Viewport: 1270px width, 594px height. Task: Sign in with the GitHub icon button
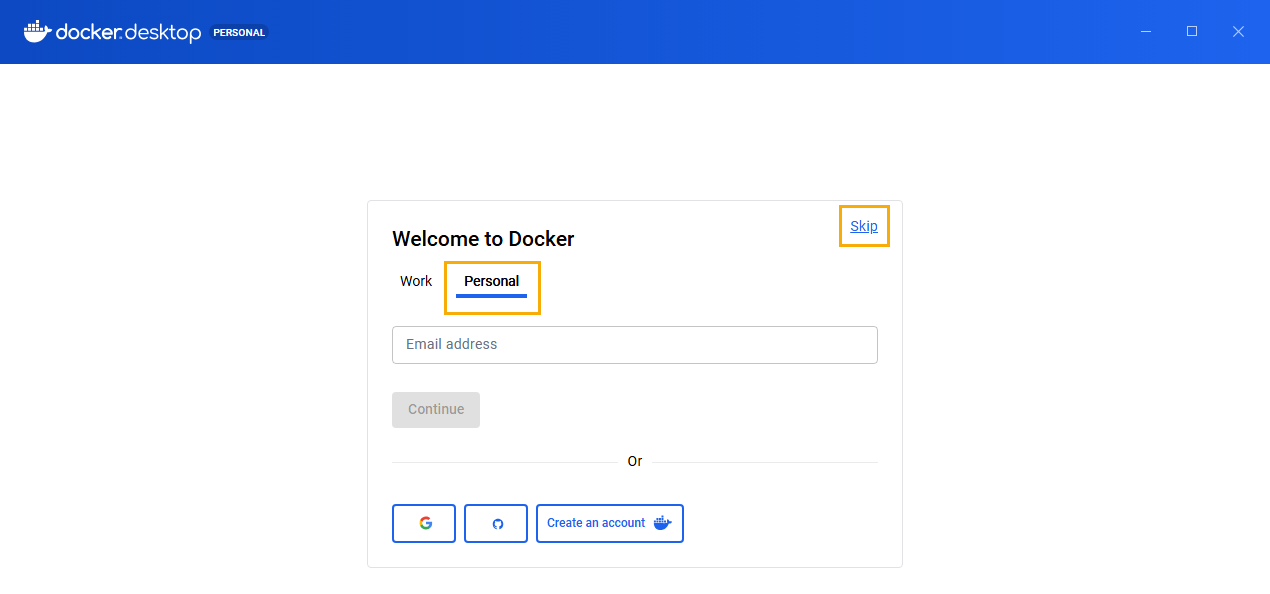pos(496,523)
